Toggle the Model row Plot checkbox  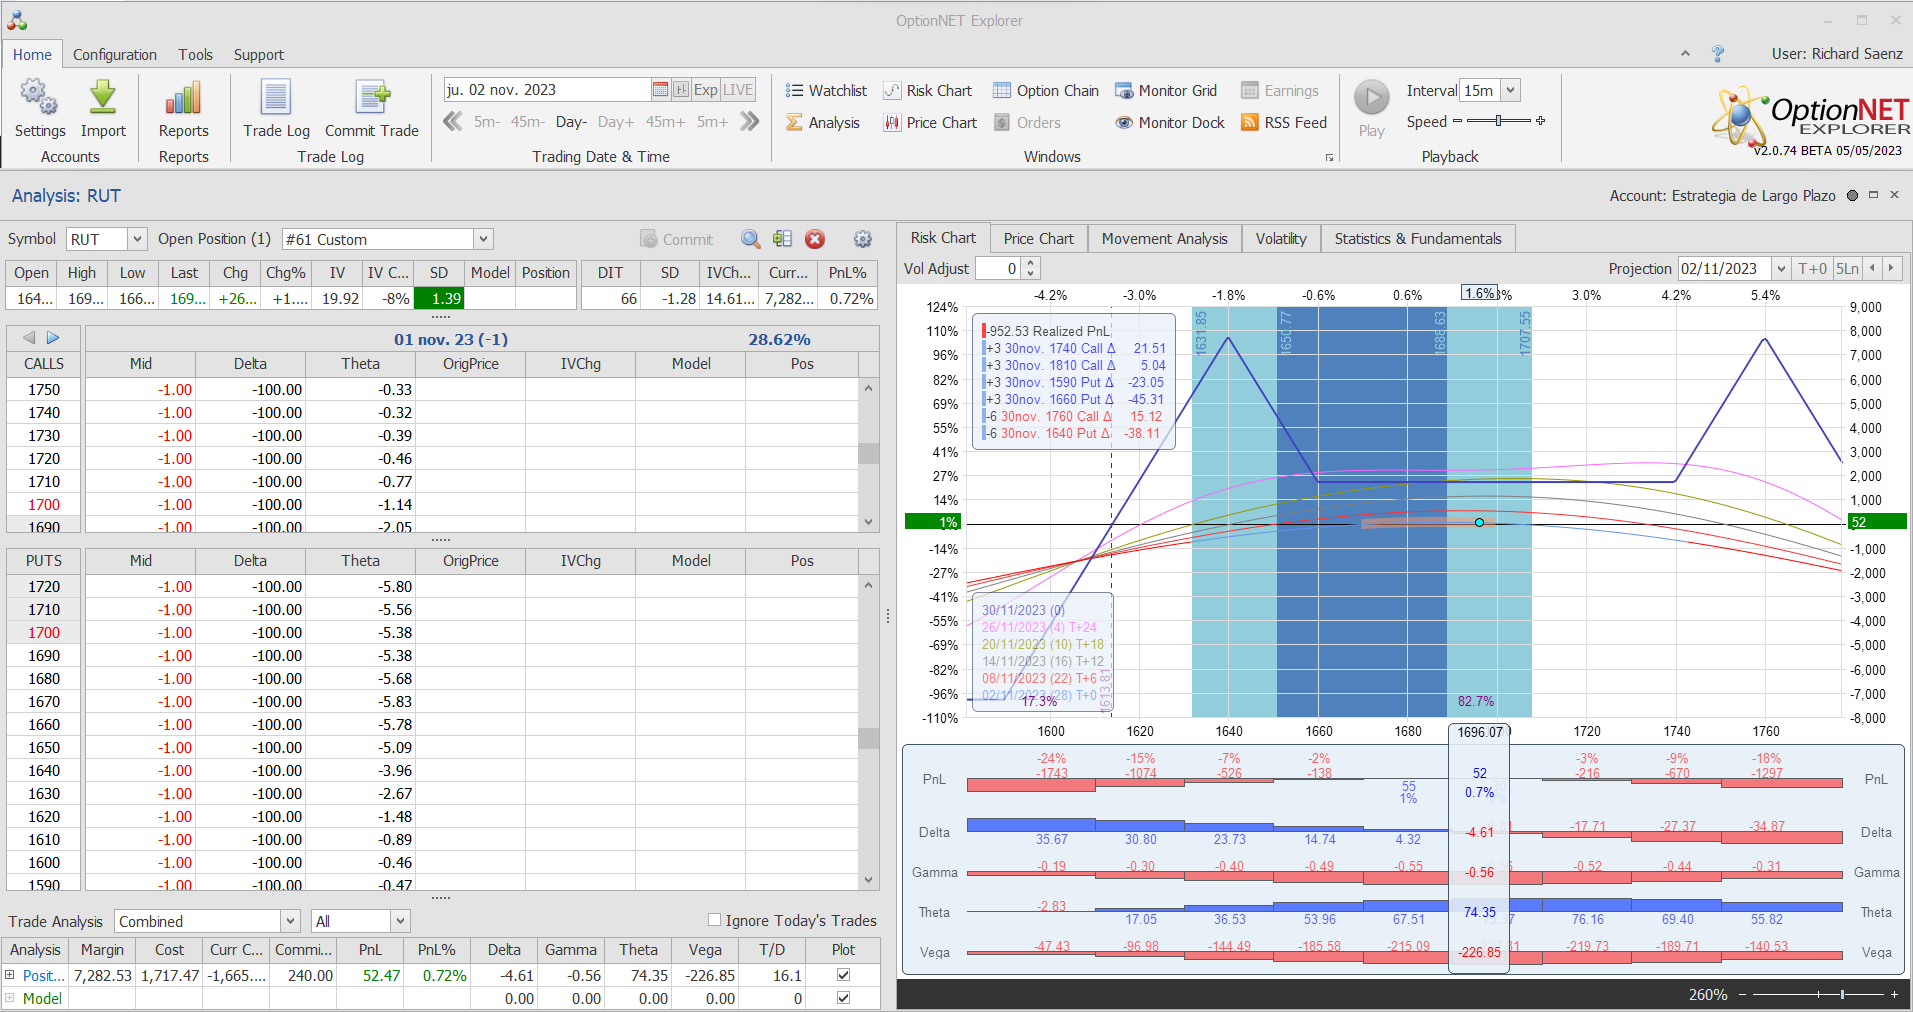click(x=843, y=998)
